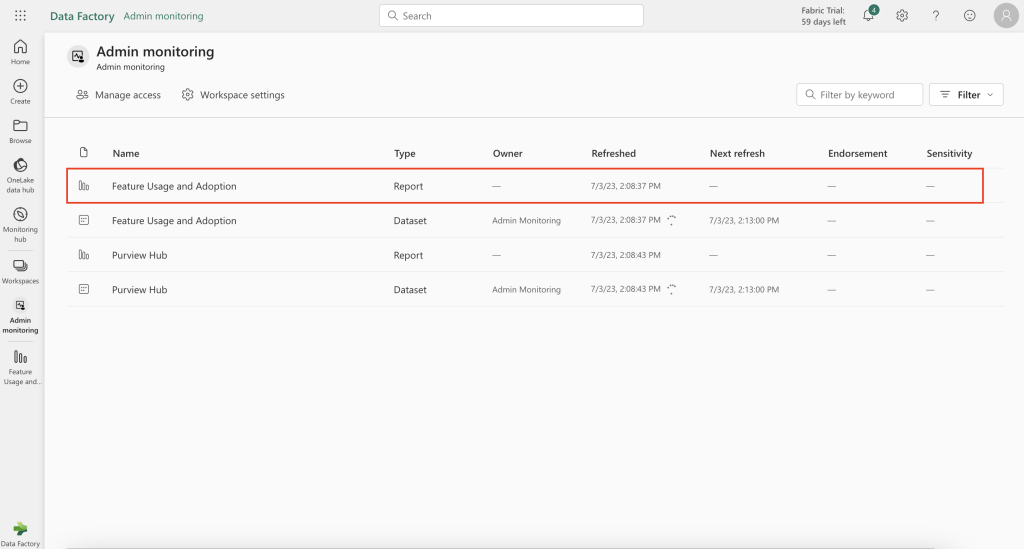
Task: Open feedback smiley icon
Action: [970, 16]
